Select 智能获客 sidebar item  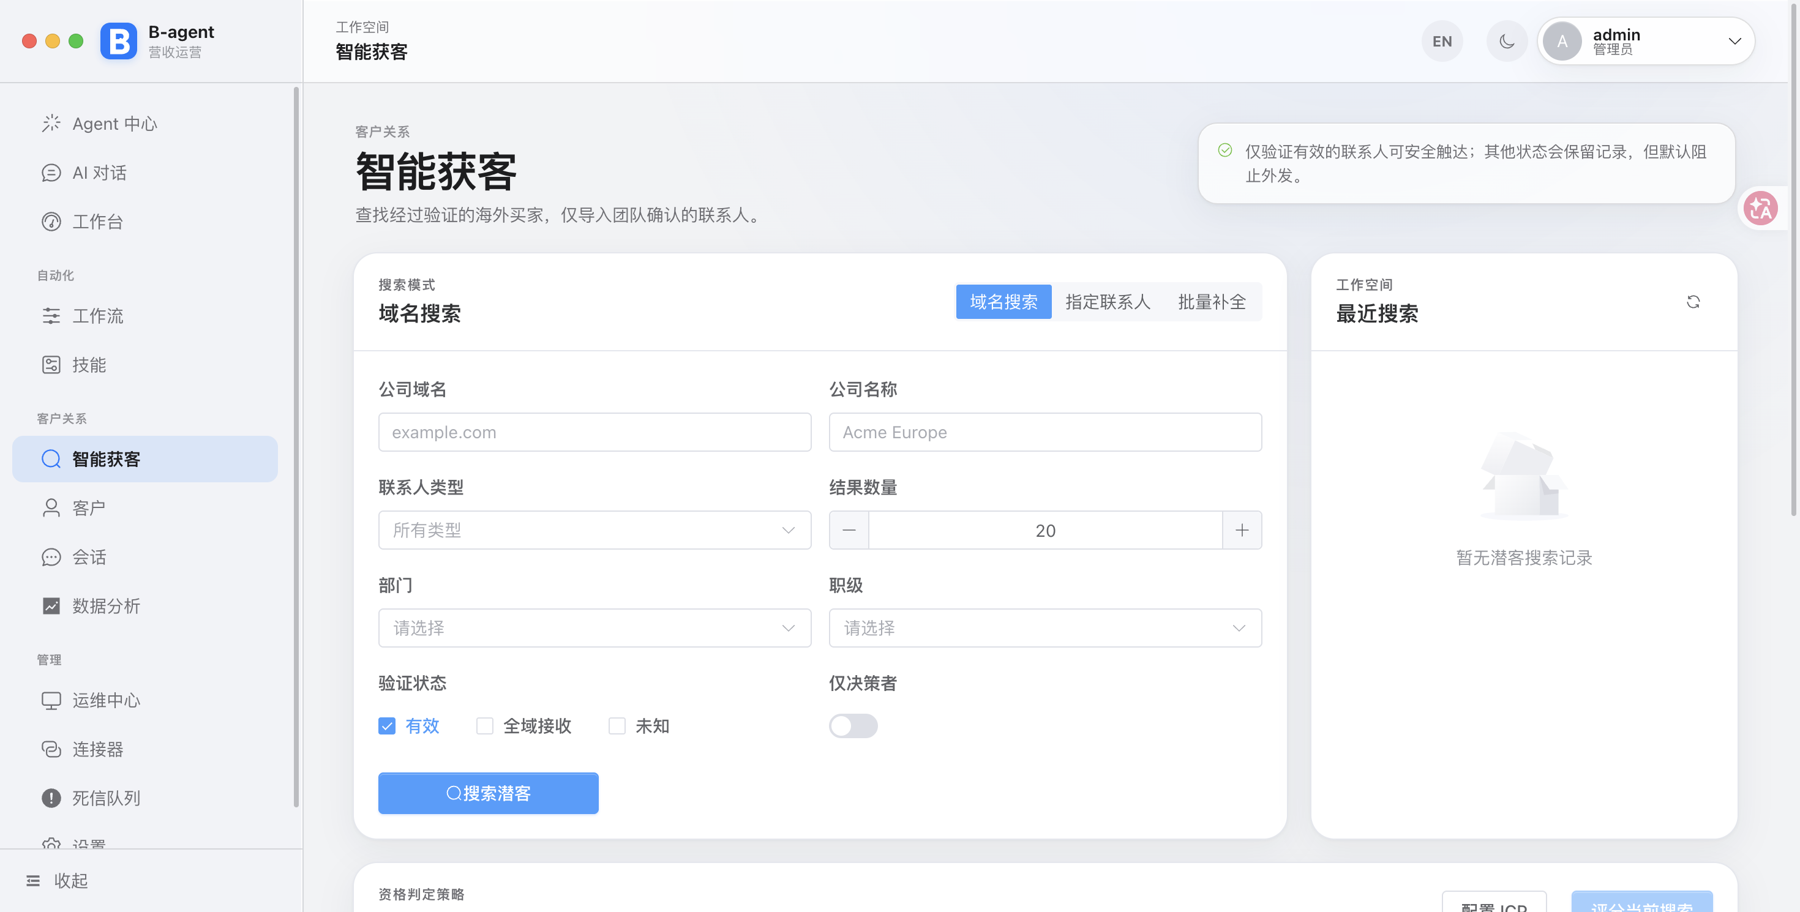pos(145,459)
